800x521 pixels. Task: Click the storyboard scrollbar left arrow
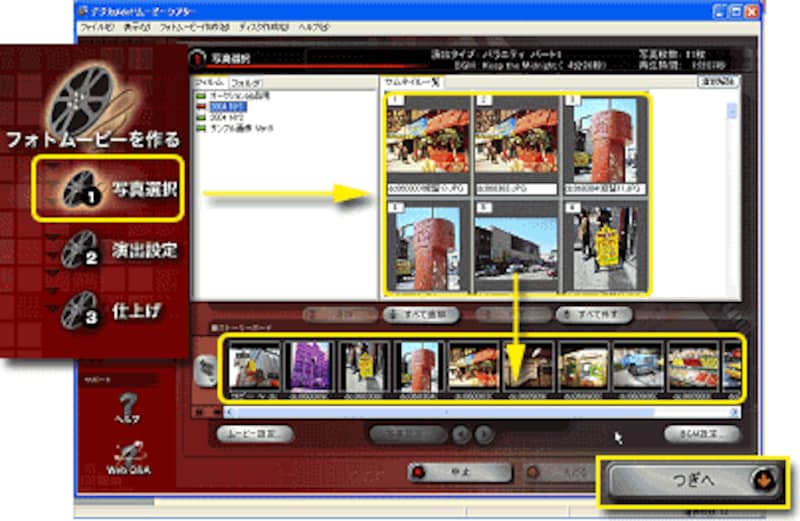click(x=230, y=412)
